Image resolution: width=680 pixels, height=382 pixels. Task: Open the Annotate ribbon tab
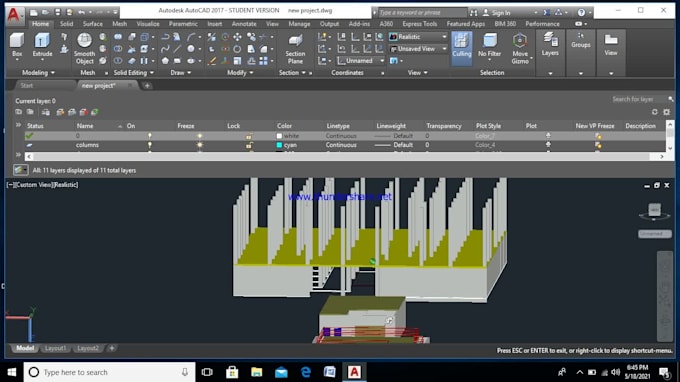[x=244, y=24]
